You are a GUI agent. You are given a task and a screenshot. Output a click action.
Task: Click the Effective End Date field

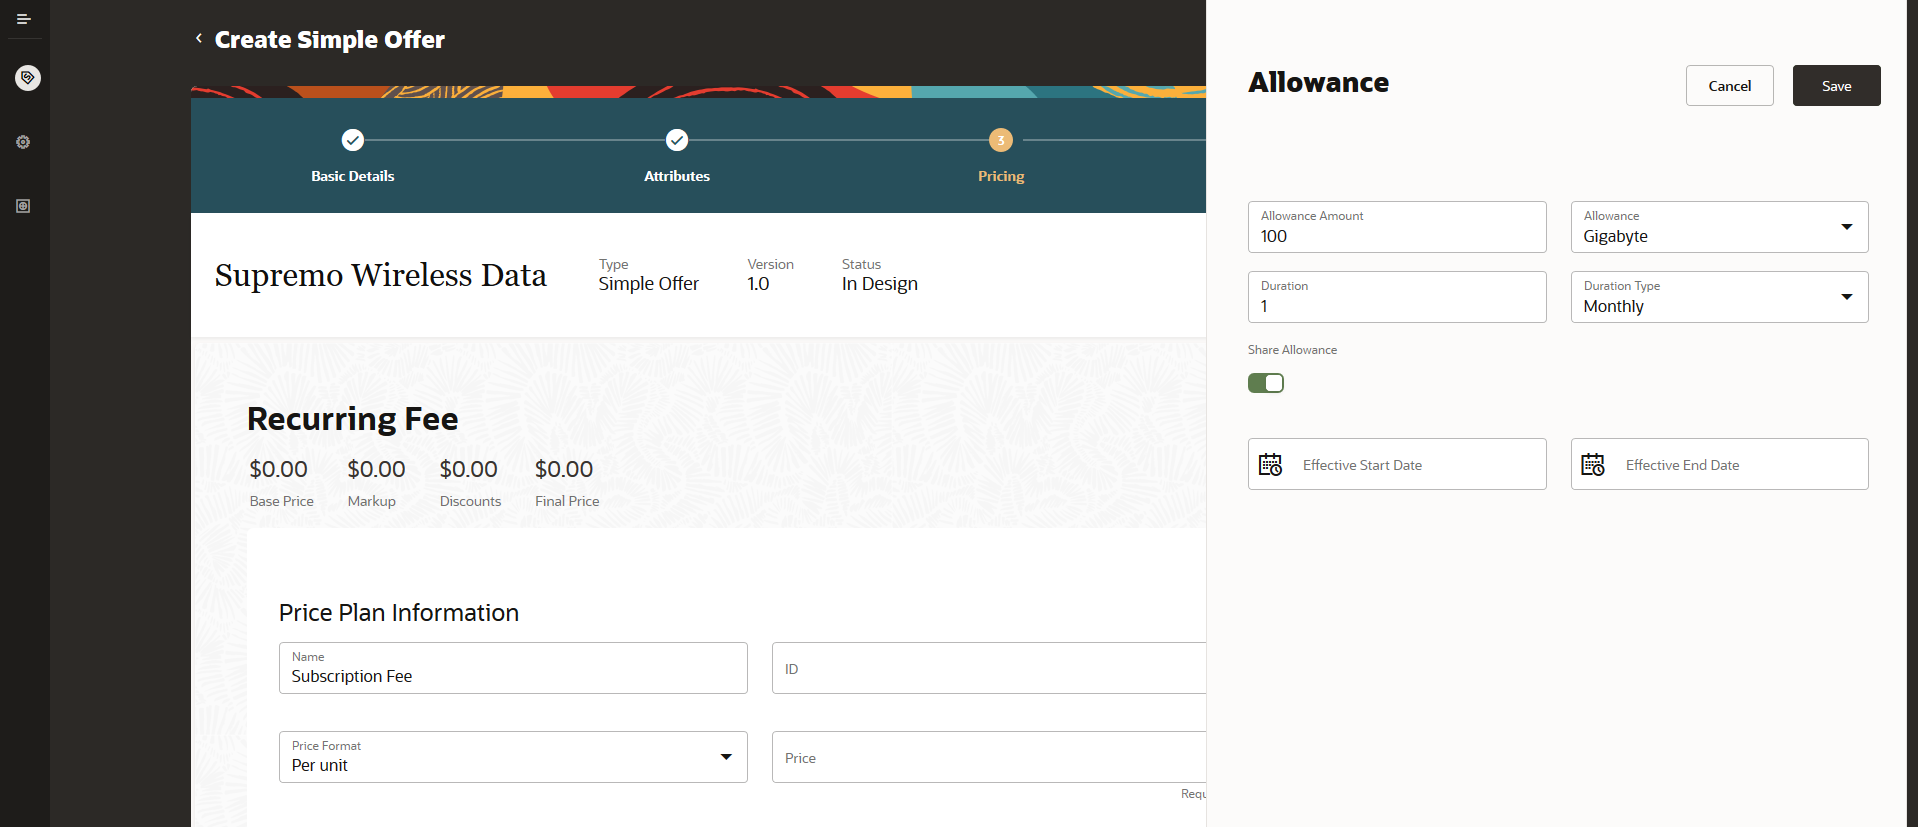(x=1720, y=464)
